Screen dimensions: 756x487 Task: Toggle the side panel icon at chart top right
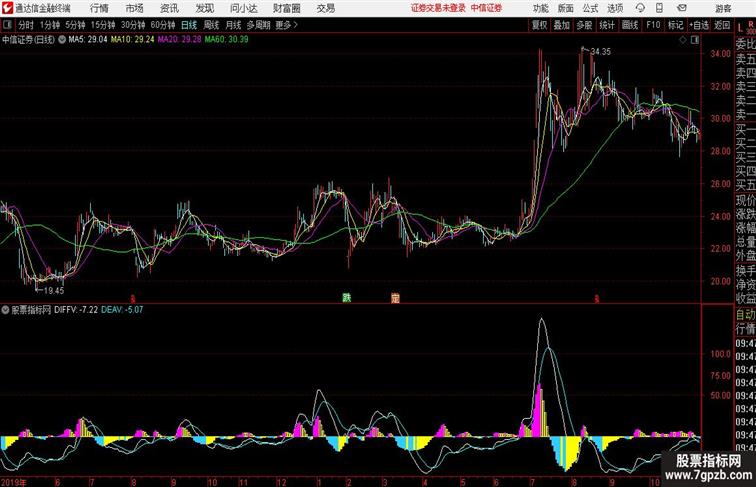(x=694, y=40)
